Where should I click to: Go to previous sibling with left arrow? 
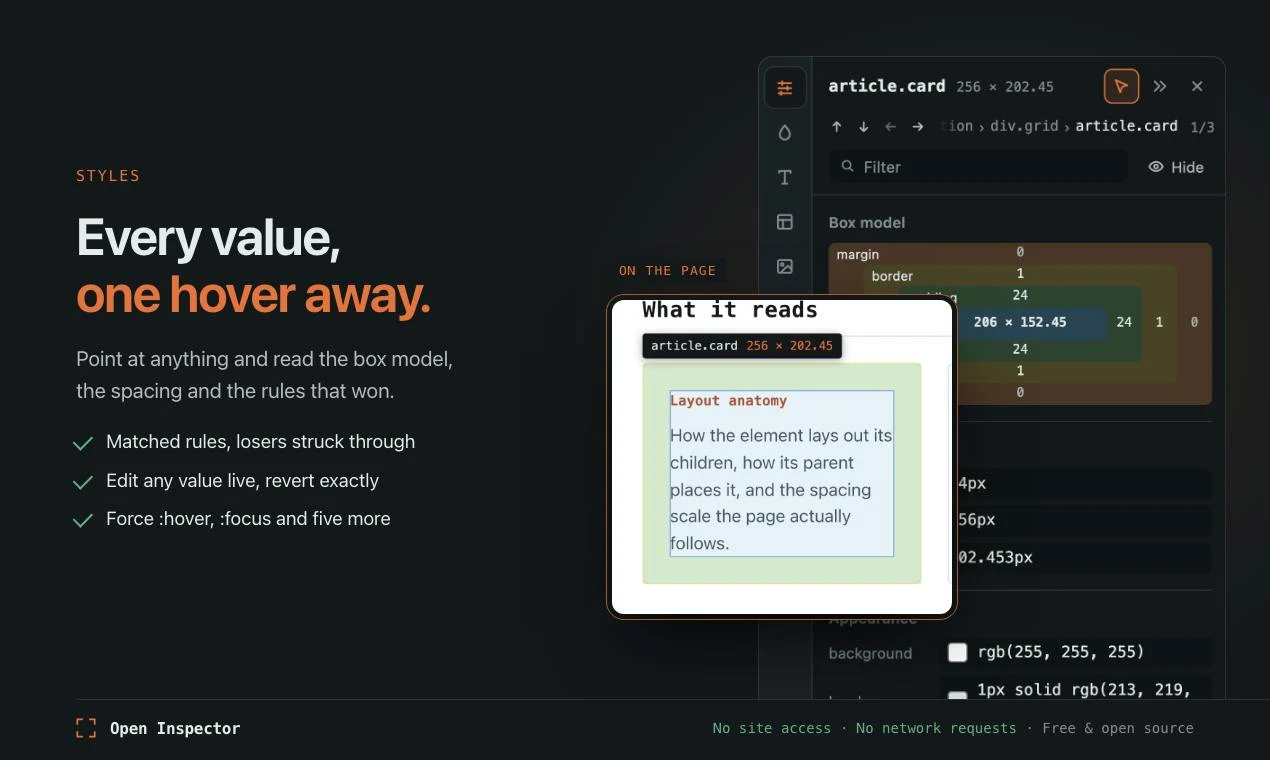pos(891,127)
